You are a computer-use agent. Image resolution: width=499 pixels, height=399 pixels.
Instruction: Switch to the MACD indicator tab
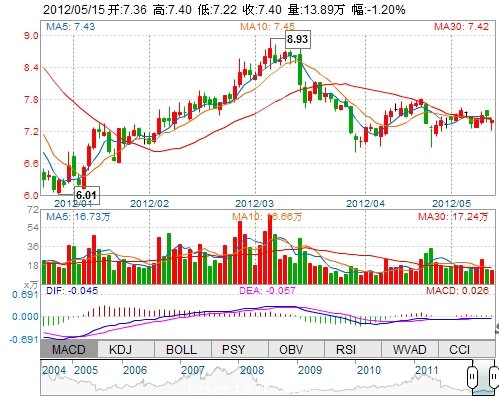click(x=69, y=349)
